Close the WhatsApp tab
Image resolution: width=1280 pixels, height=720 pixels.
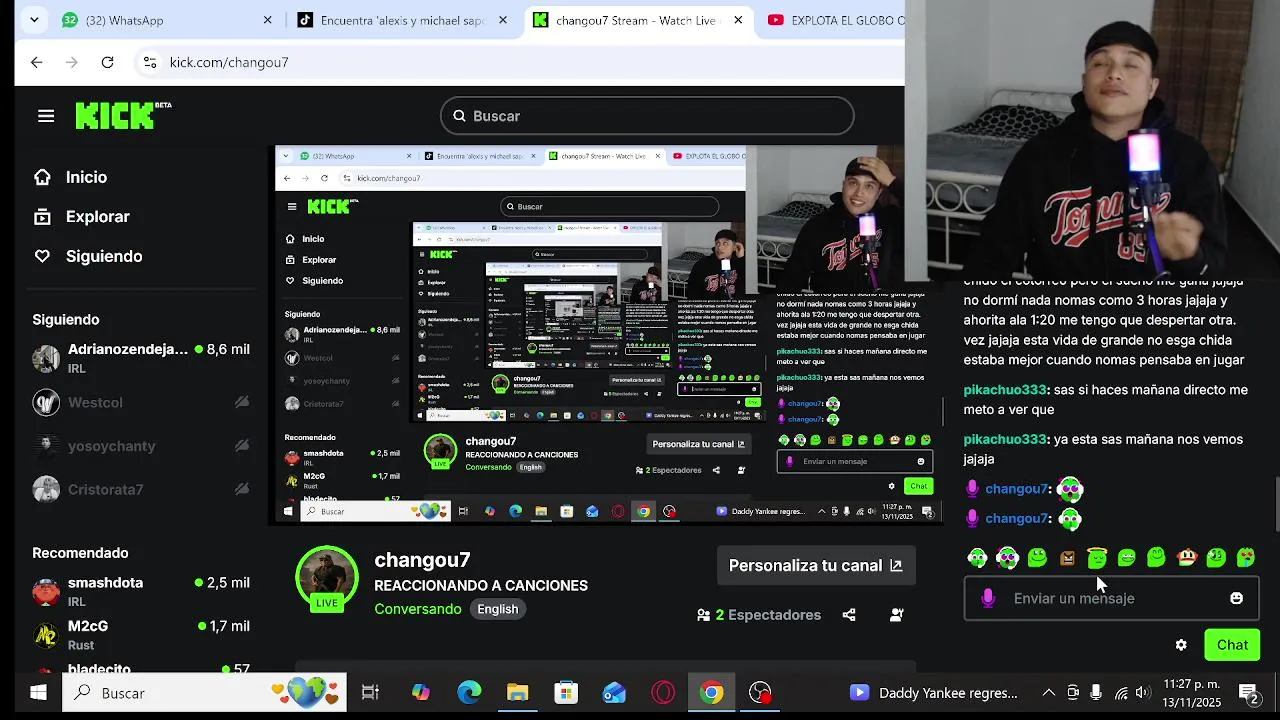[x=267, y=20]
